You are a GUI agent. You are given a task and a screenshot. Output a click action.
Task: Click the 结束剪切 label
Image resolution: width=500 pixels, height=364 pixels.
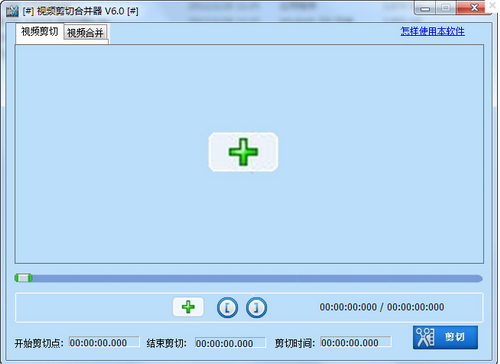(167, 343)
